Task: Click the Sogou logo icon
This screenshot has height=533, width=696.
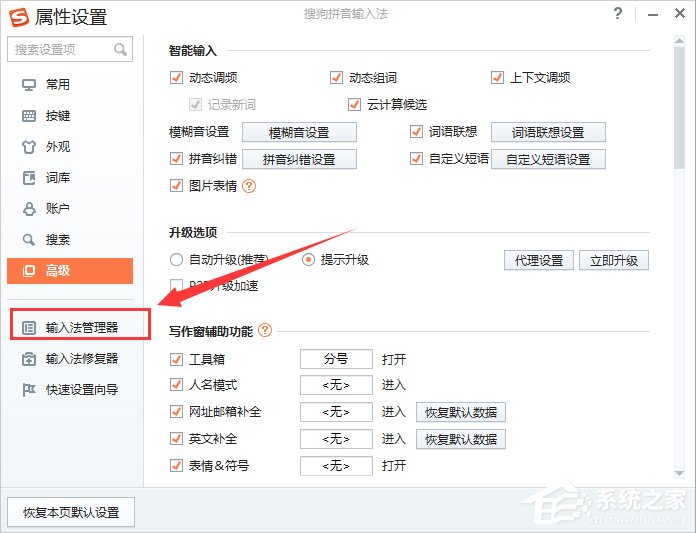Action: pyautogui.click(x=19, y=17)
